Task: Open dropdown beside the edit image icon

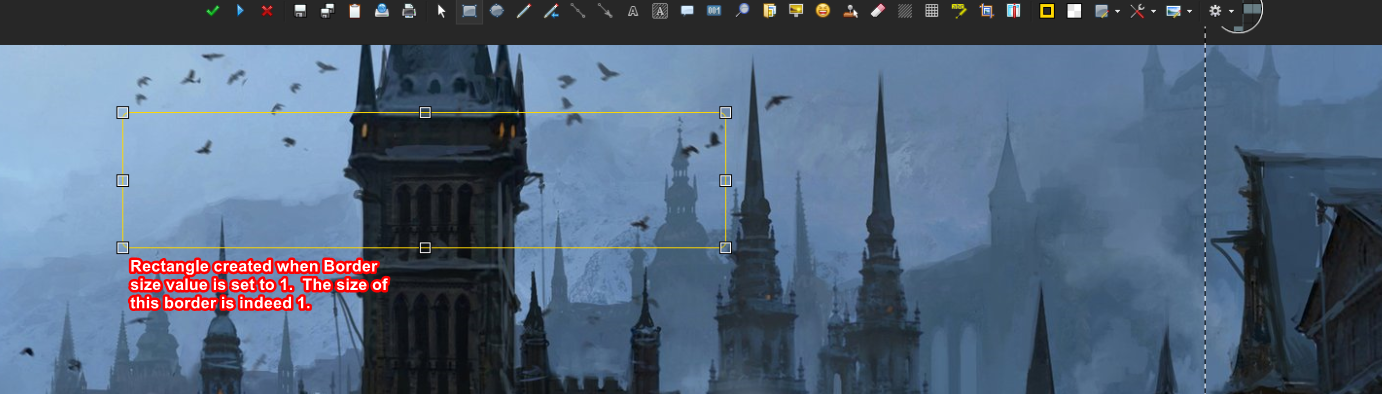Action: coord(1118,12)
